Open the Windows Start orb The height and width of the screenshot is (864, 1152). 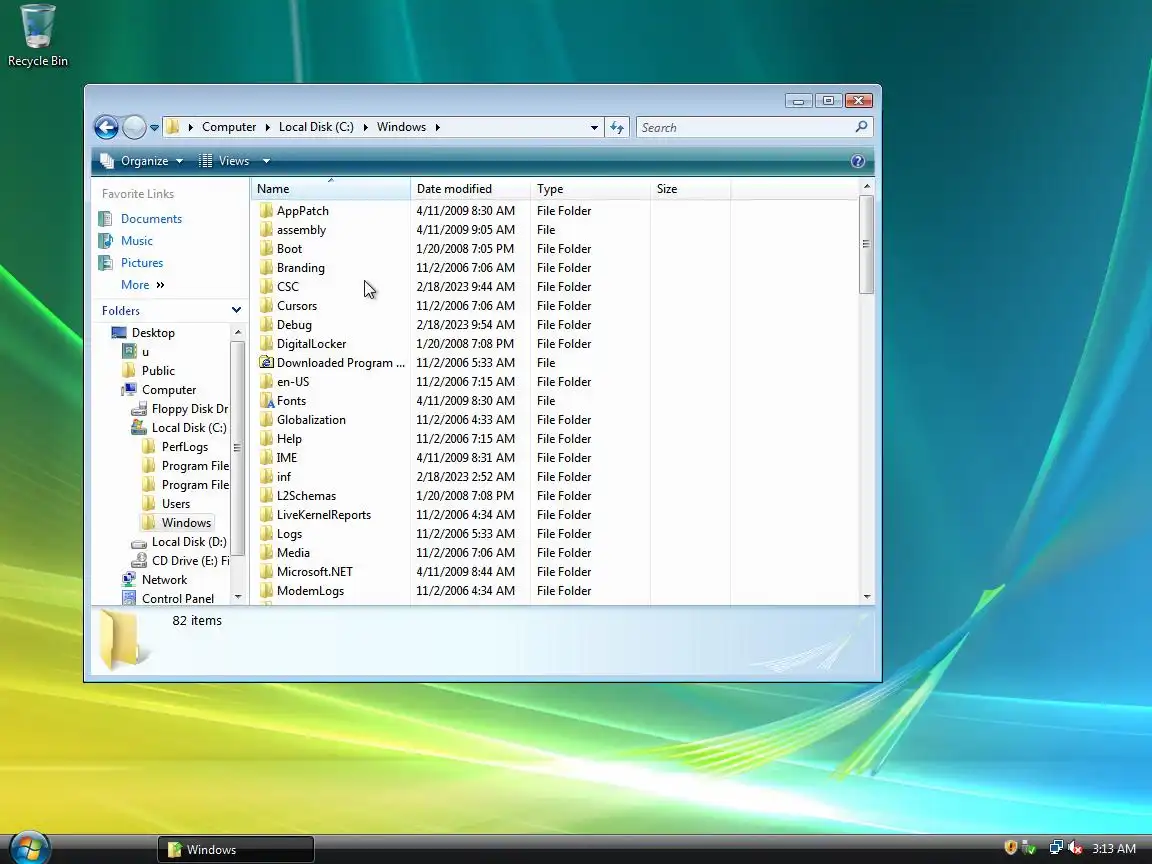[x=30, y=849]
